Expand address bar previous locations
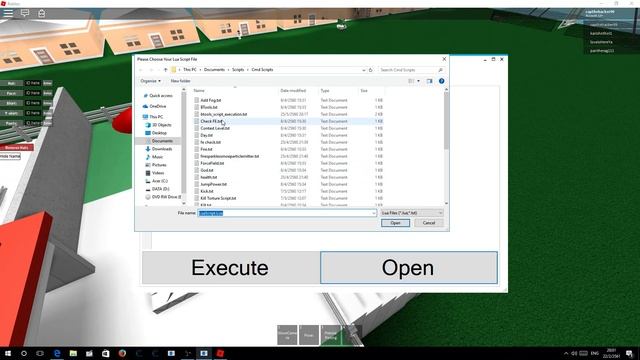This screenshot has height=360, width=640. (364, 70)
